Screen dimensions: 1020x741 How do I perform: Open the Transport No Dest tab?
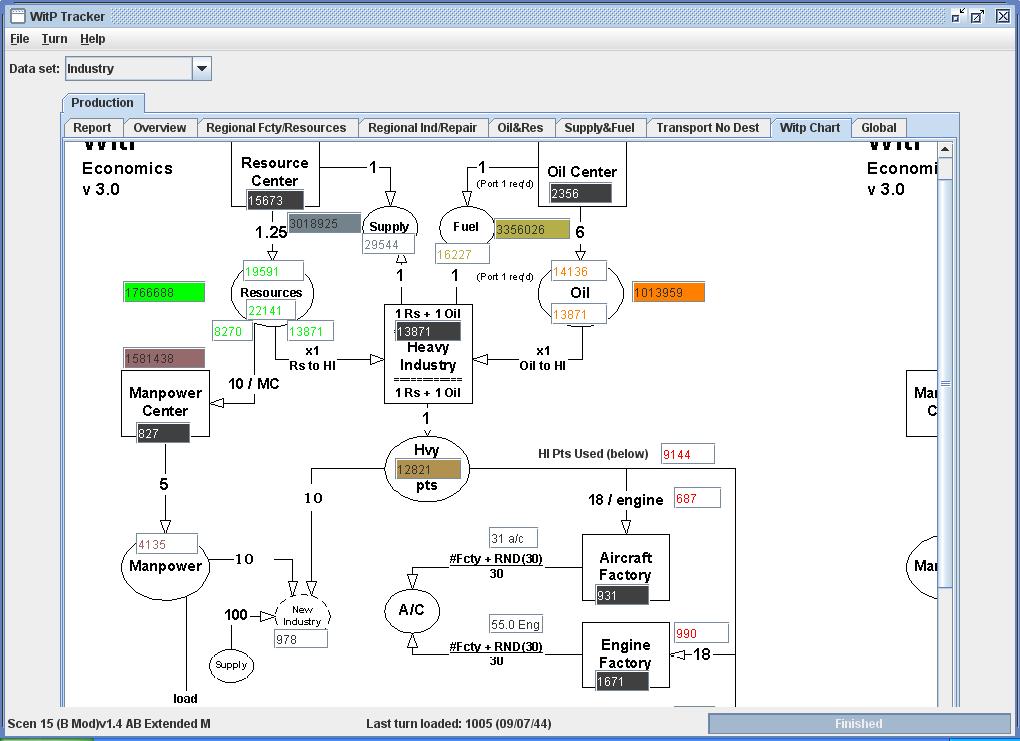[707, 128]
